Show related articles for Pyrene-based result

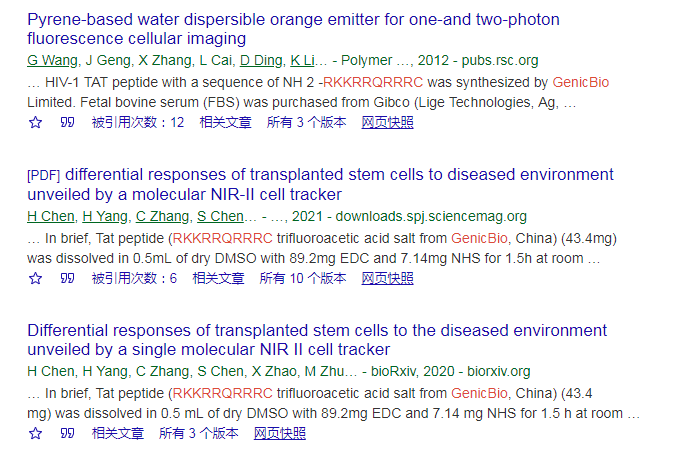pyautogui.click(x=225, y=122)
